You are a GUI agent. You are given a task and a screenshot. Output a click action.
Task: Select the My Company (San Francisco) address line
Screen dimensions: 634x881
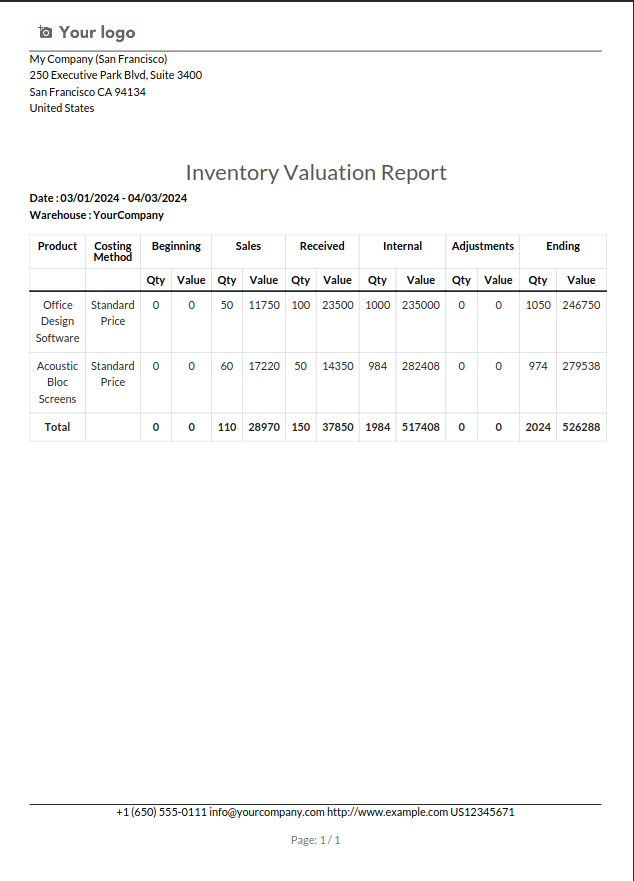[x=98, y=59]
